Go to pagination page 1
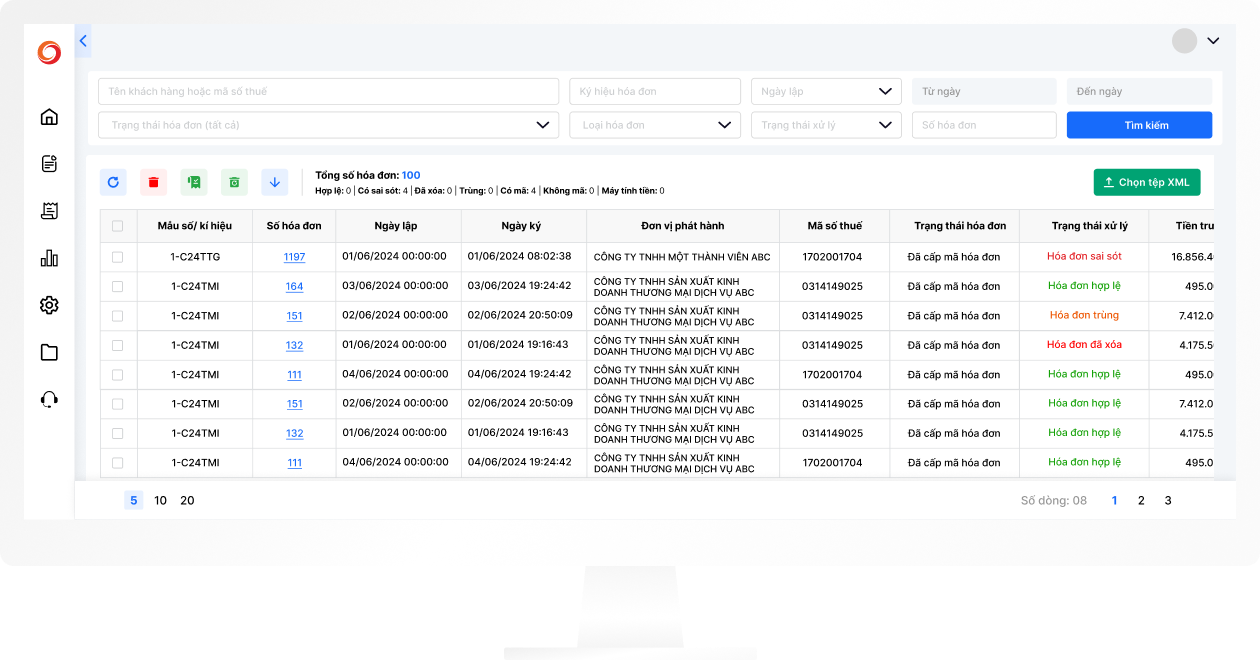The width and height of the screenshot is (1260, 660). (1115, 500)
